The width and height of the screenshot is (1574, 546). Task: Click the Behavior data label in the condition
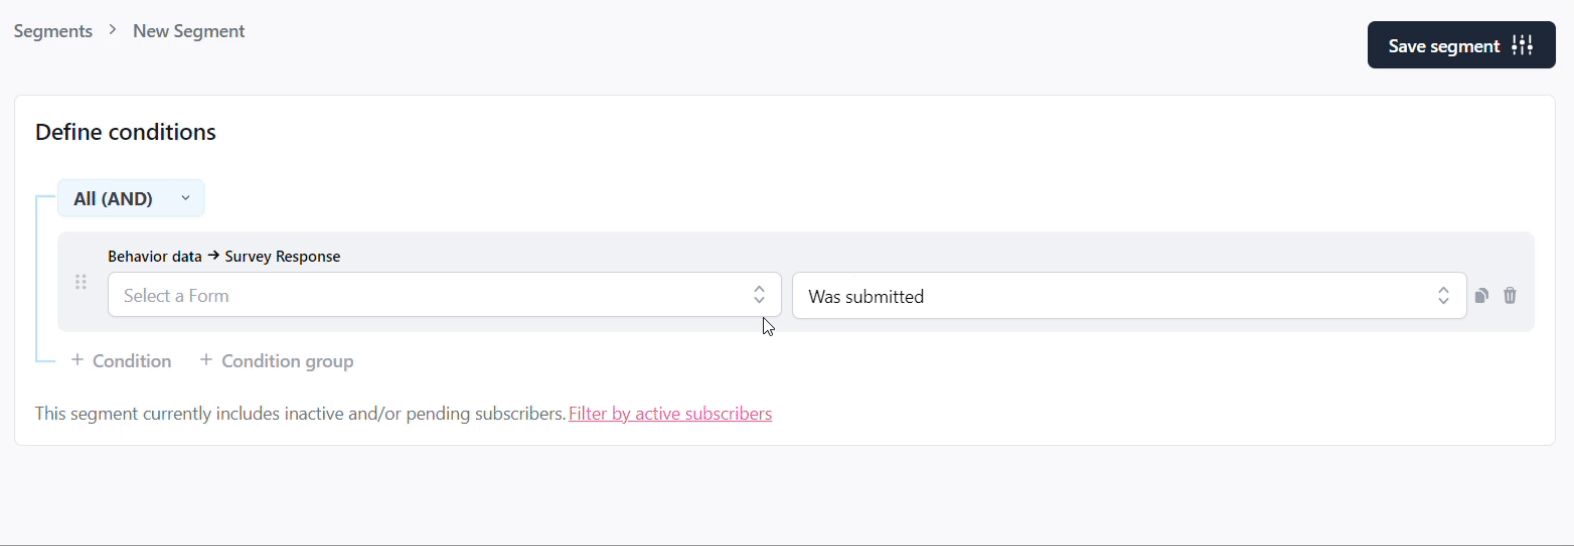[x=155, y=256]
